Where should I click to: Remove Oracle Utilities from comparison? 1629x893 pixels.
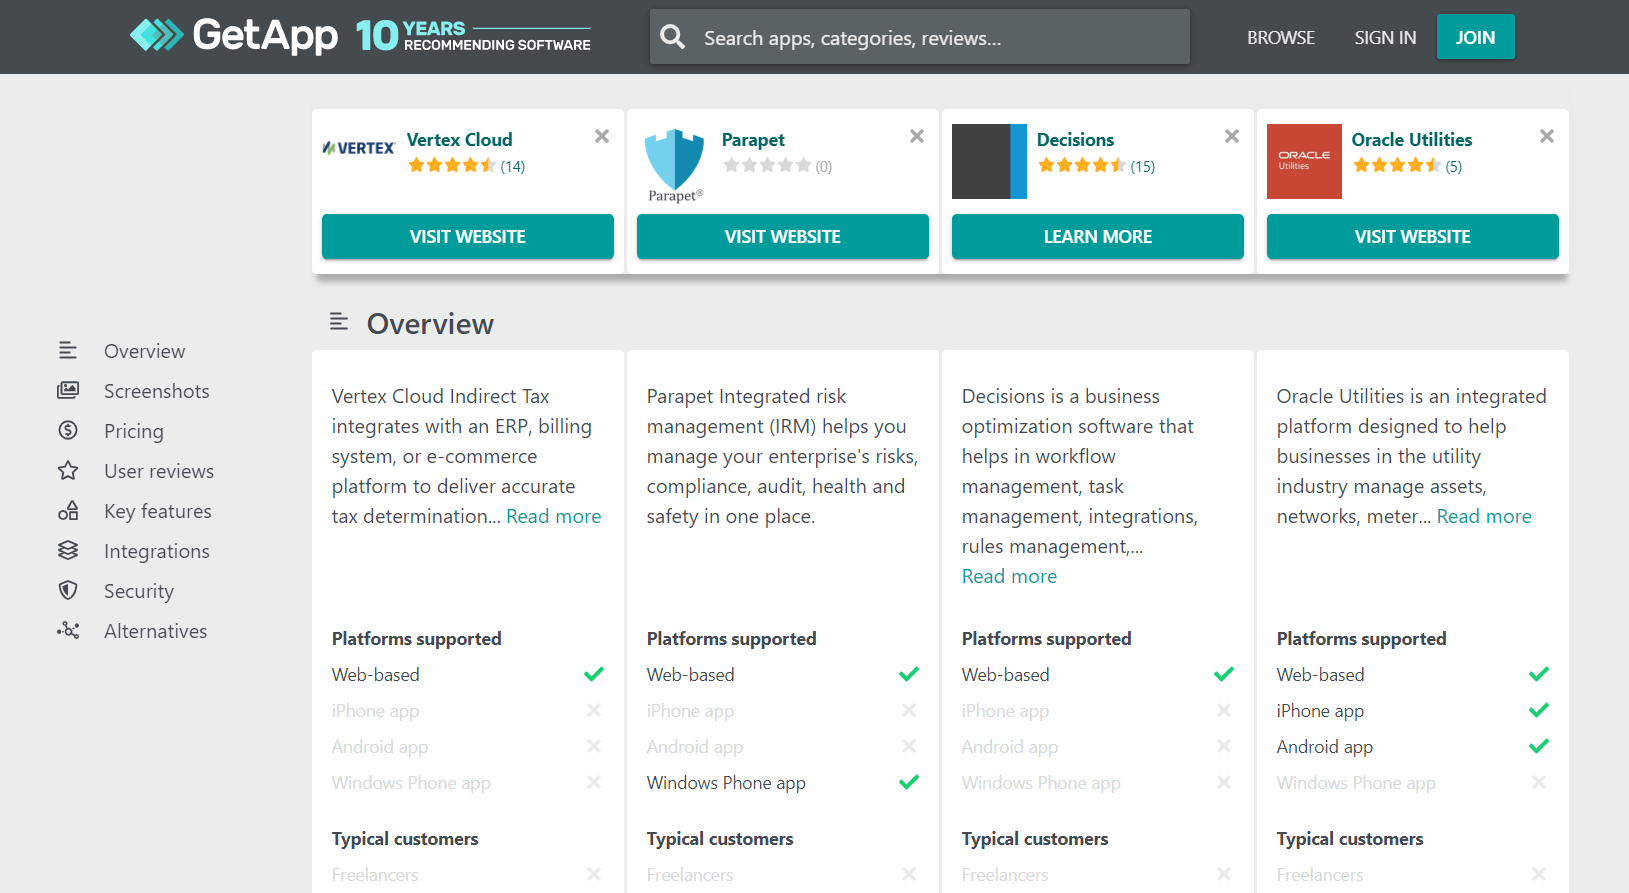click(1547, 136)
